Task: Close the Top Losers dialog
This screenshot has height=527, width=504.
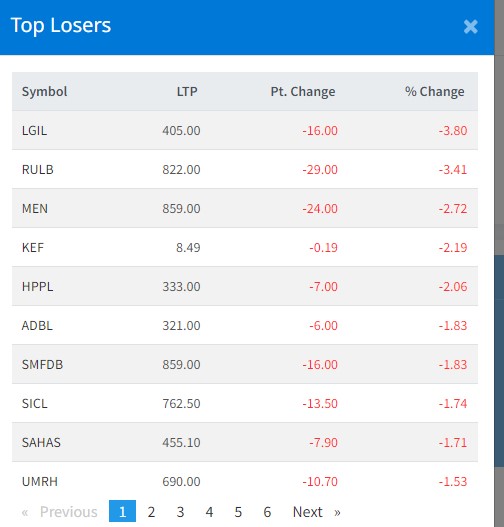Action: [x=470, y=27]
